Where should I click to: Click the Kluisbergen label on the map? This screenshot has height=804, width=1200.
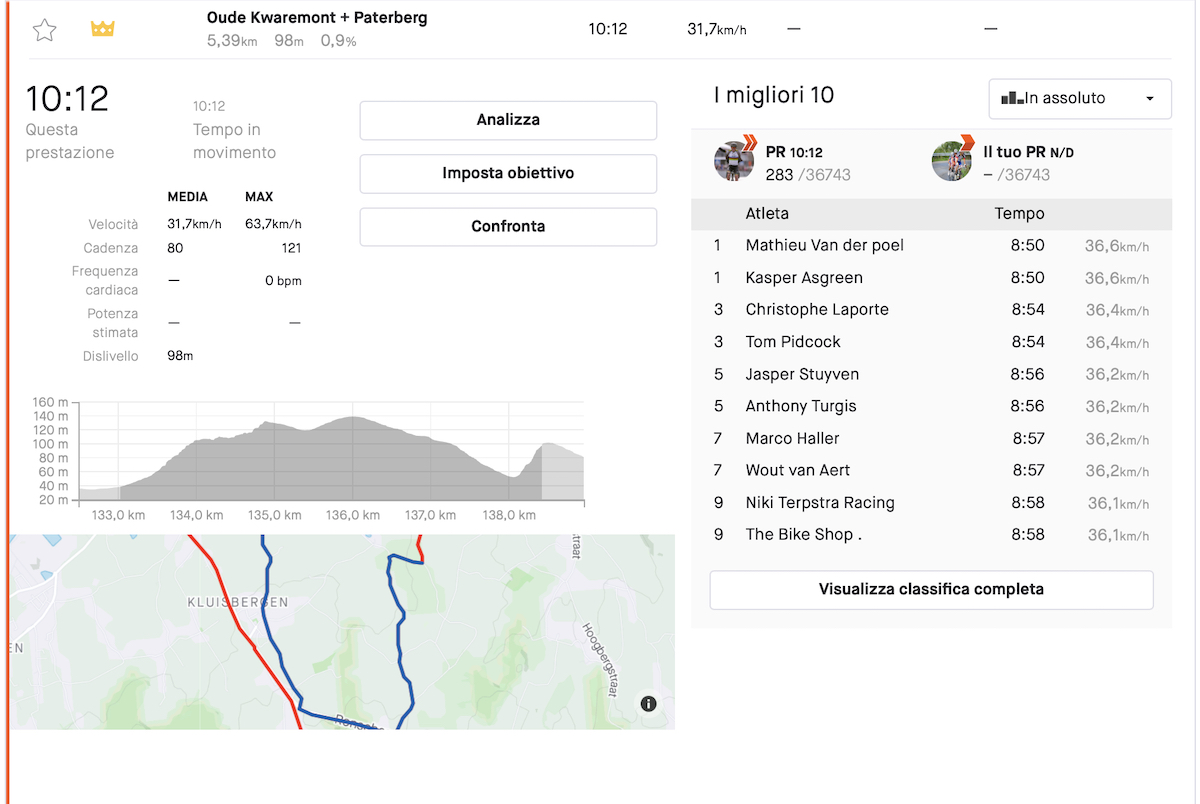point(238,602)
